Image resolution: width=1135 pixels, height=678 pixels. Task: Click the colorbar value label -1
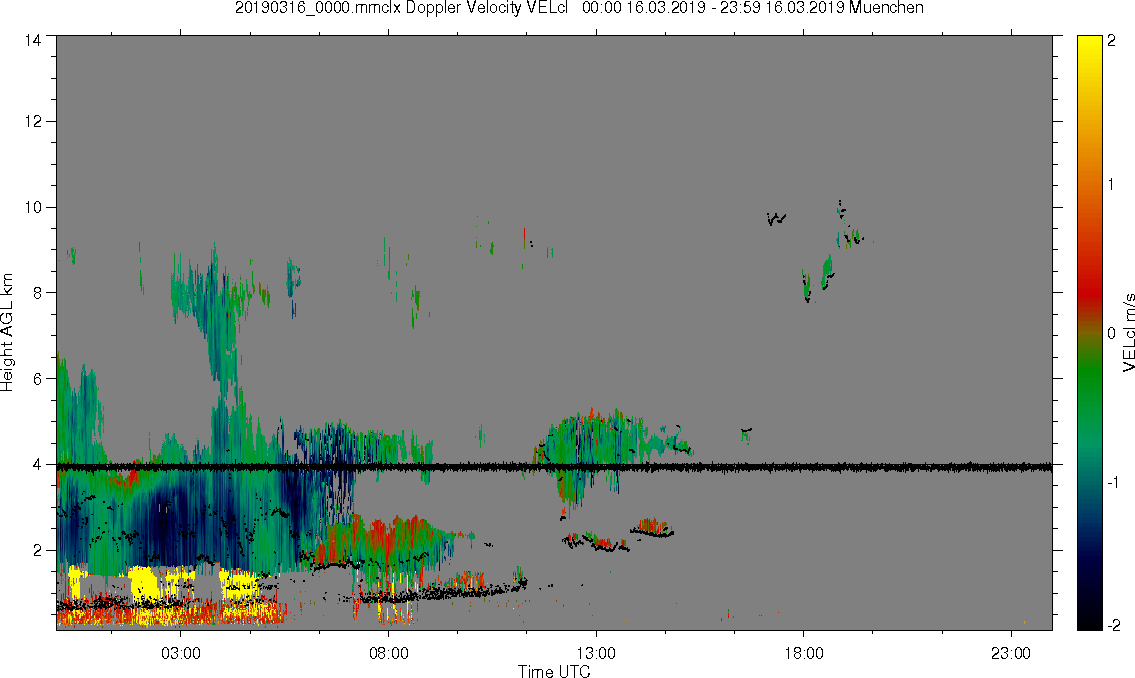click(x=1113, y=482)
